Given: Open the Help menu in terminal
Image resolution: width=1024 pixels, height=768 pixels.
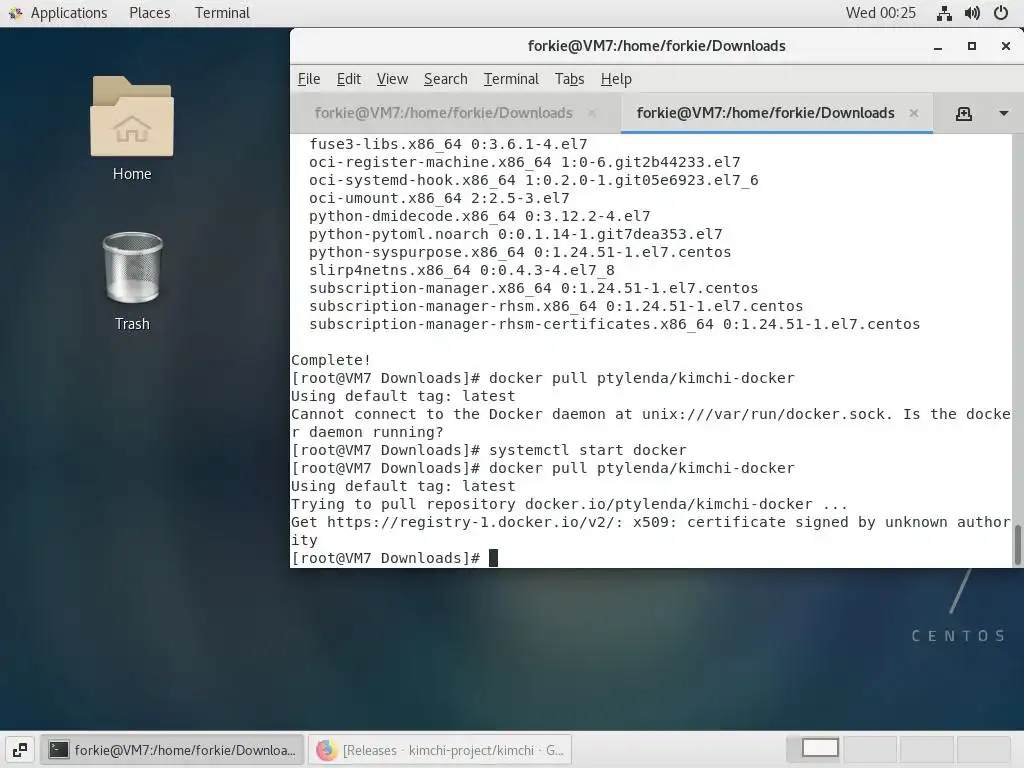Looking at the screenshot, I should pyautogui.click(x=616, y=79).
